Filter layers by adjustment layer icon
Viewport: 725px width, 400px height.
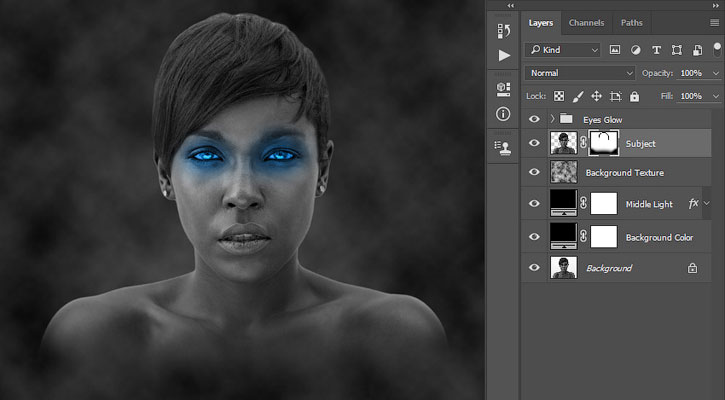click(636, 50)
